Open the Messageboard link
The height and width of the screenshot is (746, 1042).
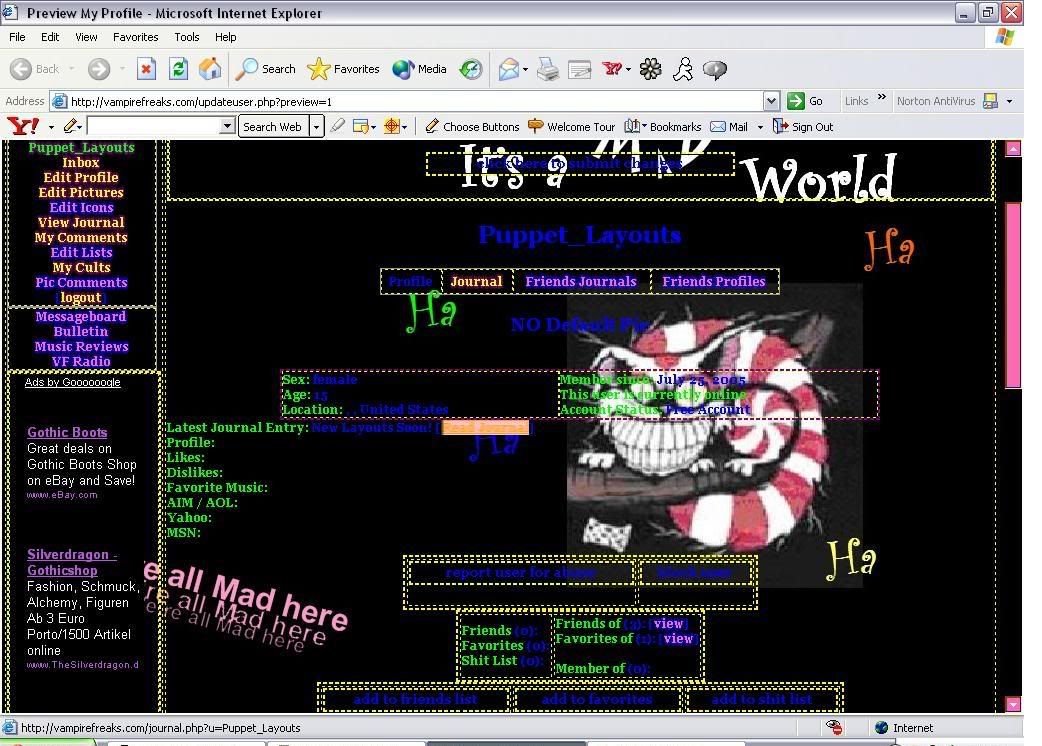tap(81, 317)
